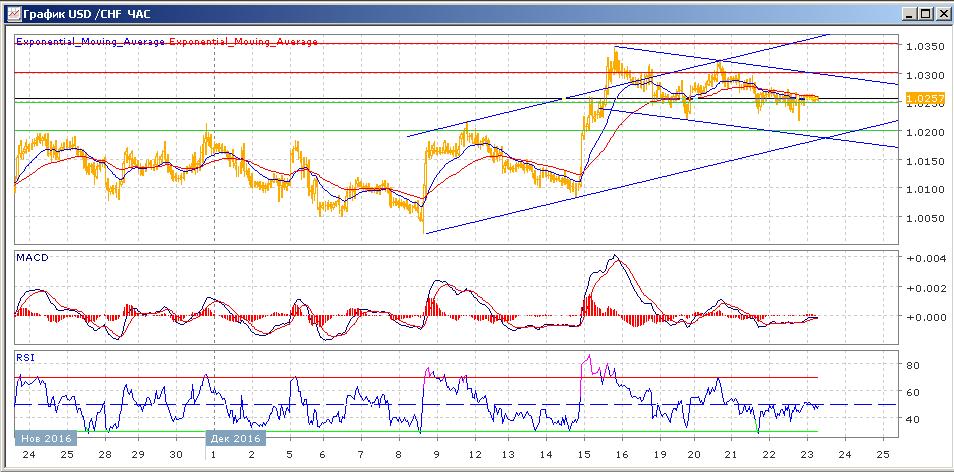Click the 80 level on RSI scale
954x474 pixels.
coord(913,366)
